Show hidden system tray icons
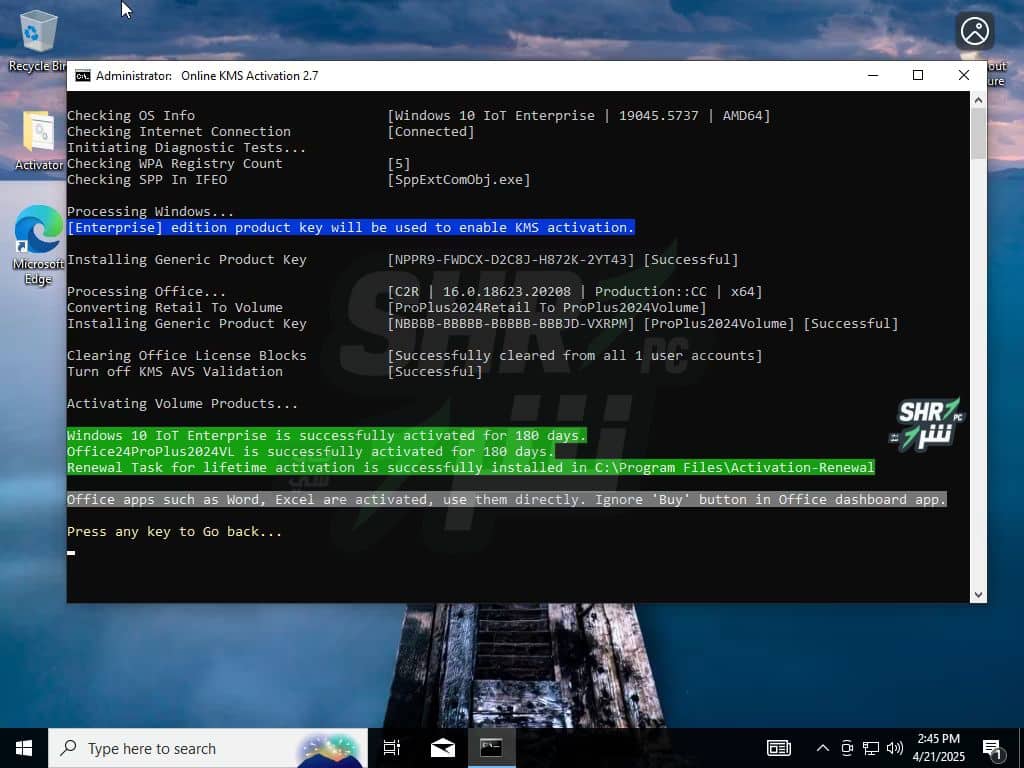Viewport: 1024px width, 768px height. click(x=823, y=748)
